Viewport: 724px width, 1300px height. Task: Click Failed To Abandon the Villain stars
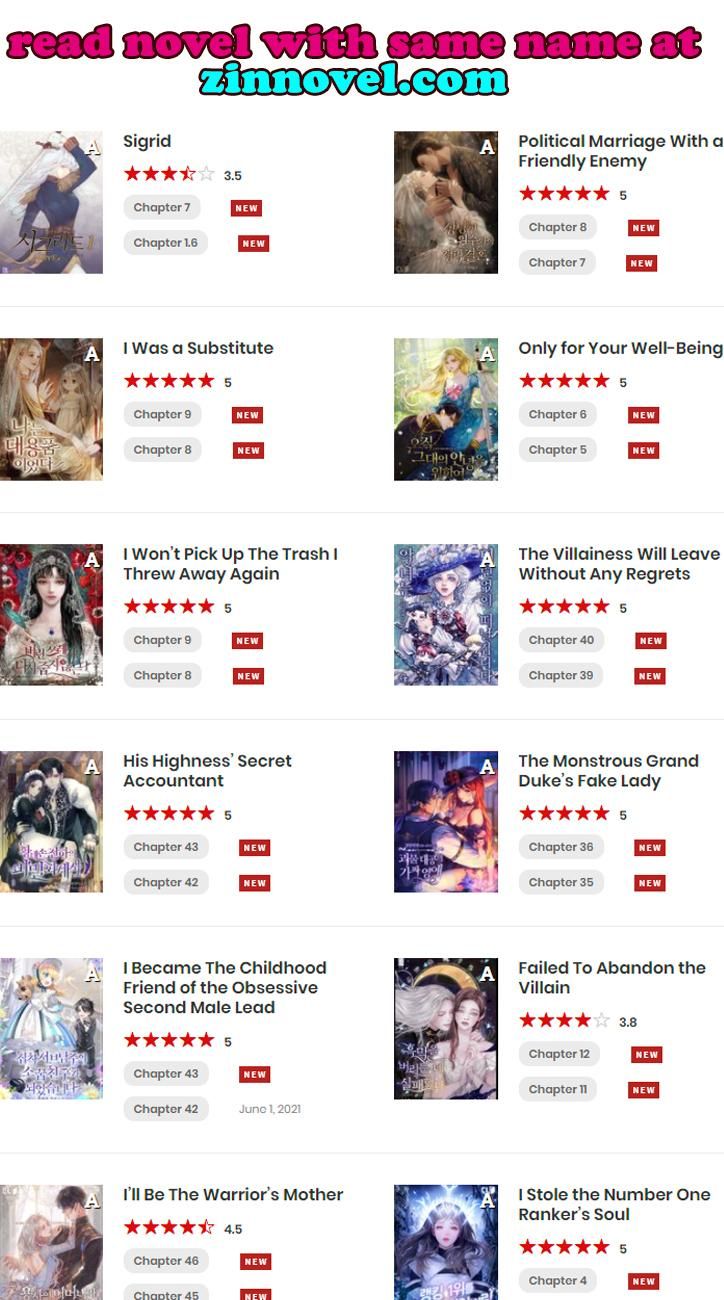point(564,1021)
